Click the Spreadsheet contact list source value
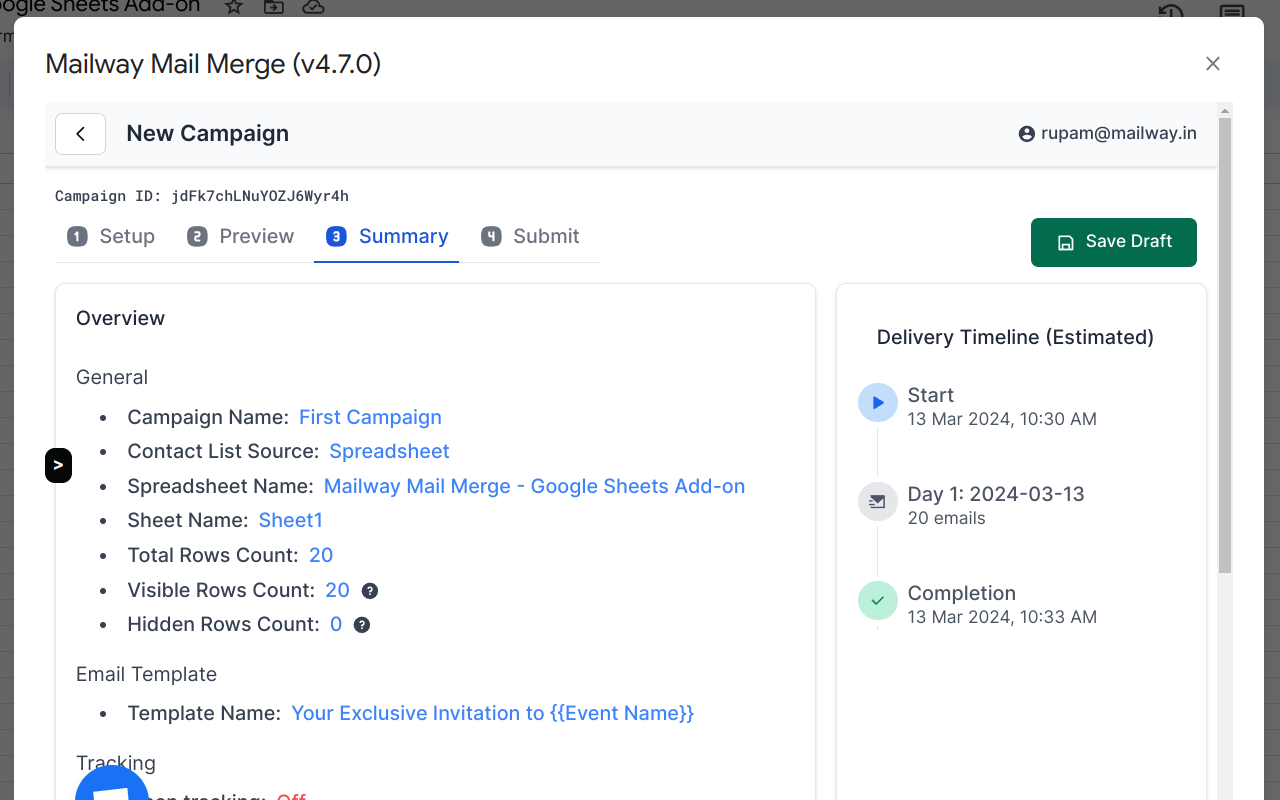1280x800 pixels. (389, 451)
